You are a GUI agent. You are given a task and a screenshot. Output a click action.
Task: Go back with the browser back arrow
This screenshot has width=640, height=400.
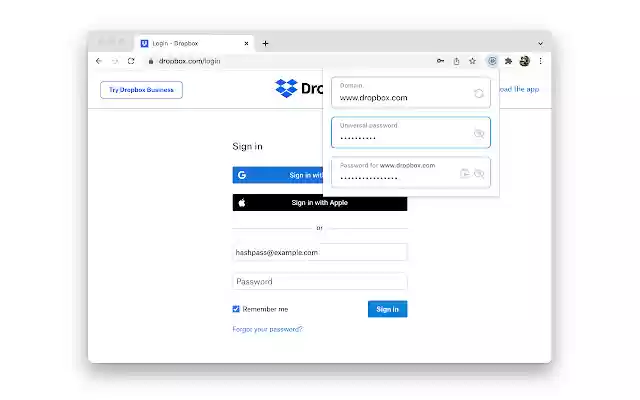click(99, 61)
